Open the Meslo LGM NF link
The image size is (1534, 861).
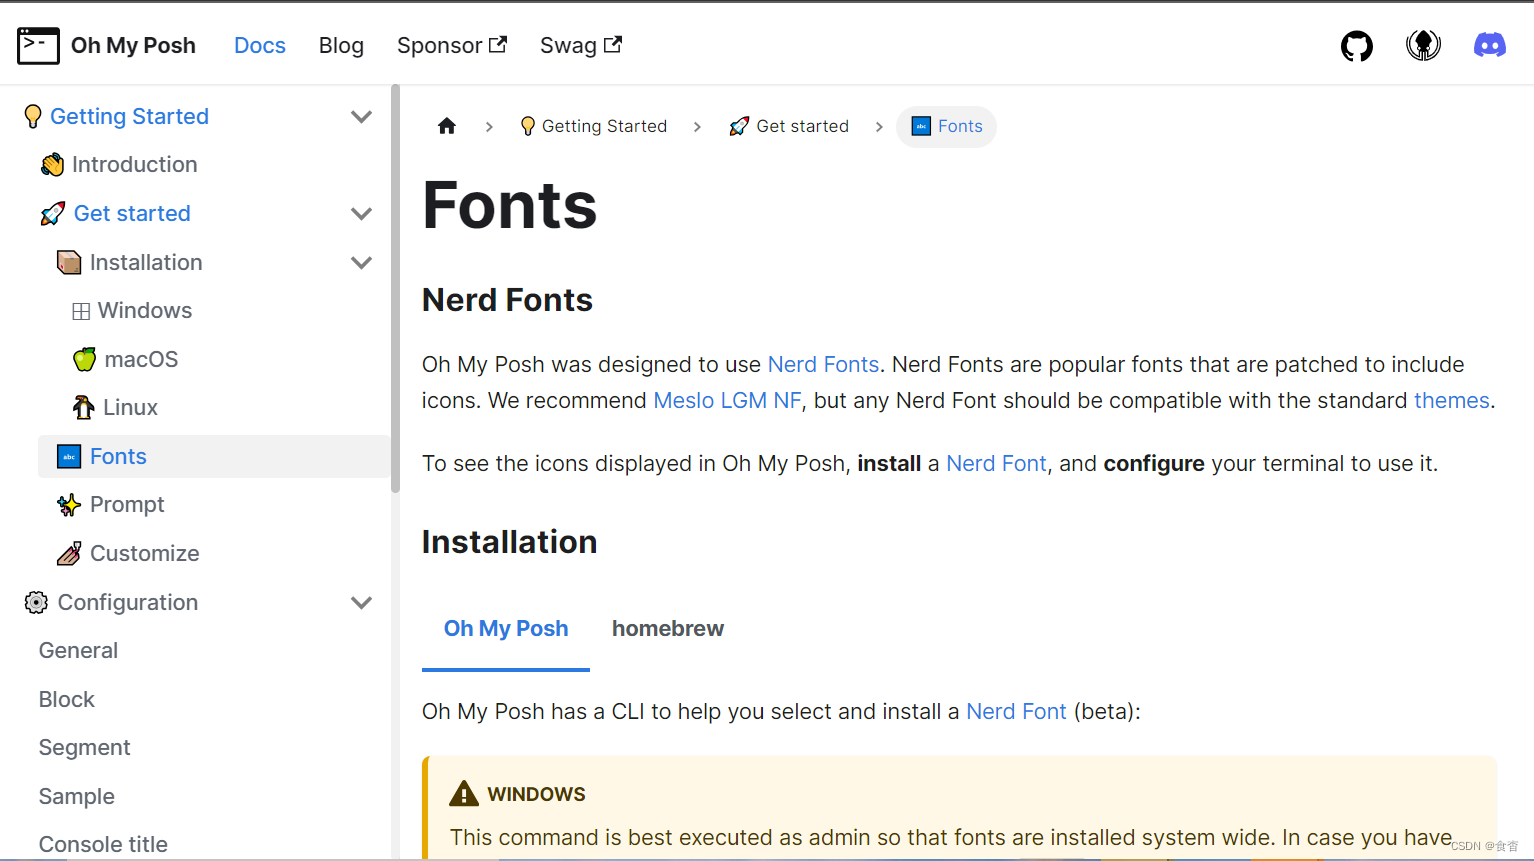coord(727,400)
